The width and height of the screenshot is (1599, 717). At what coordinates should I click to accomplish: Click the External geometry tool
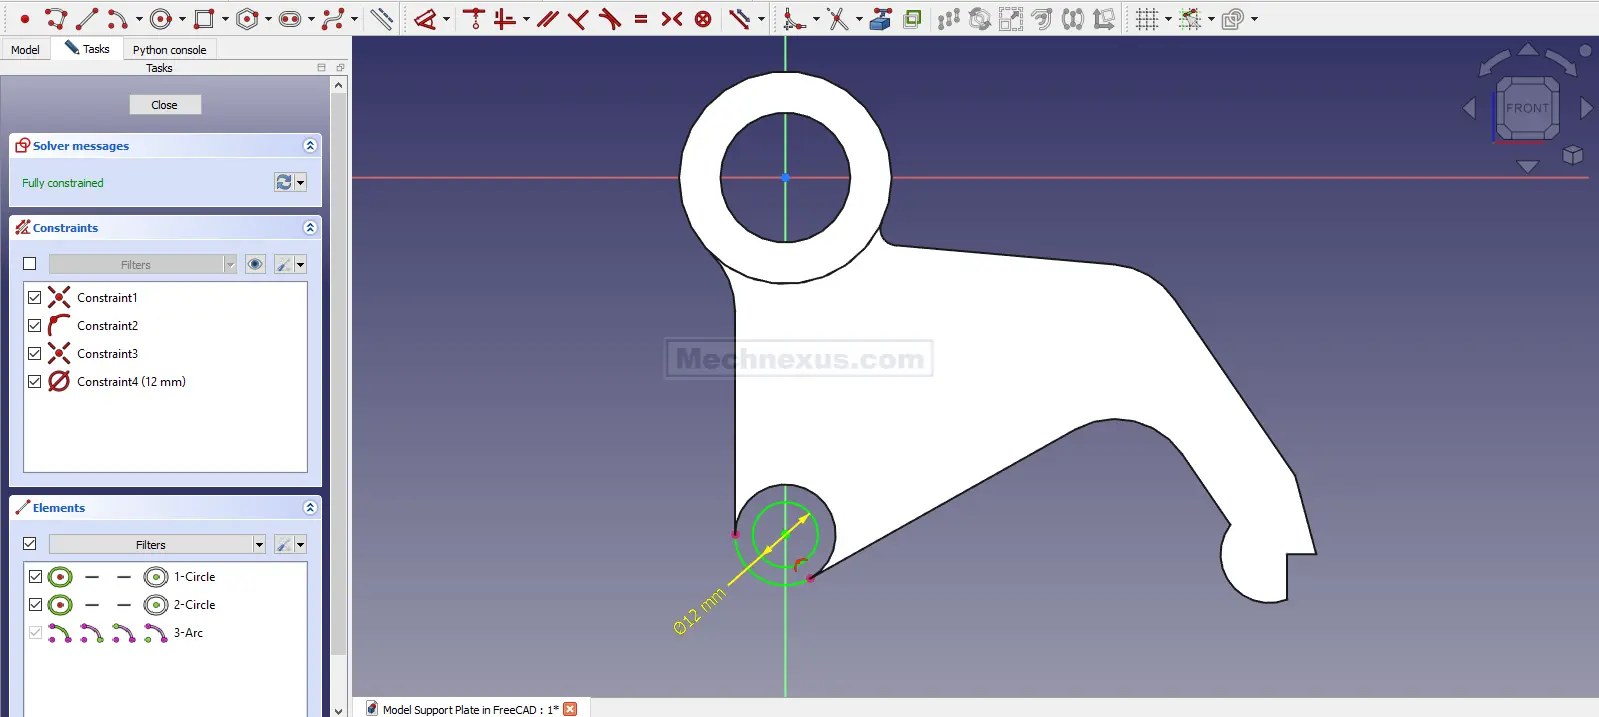[x=880, y=19]
